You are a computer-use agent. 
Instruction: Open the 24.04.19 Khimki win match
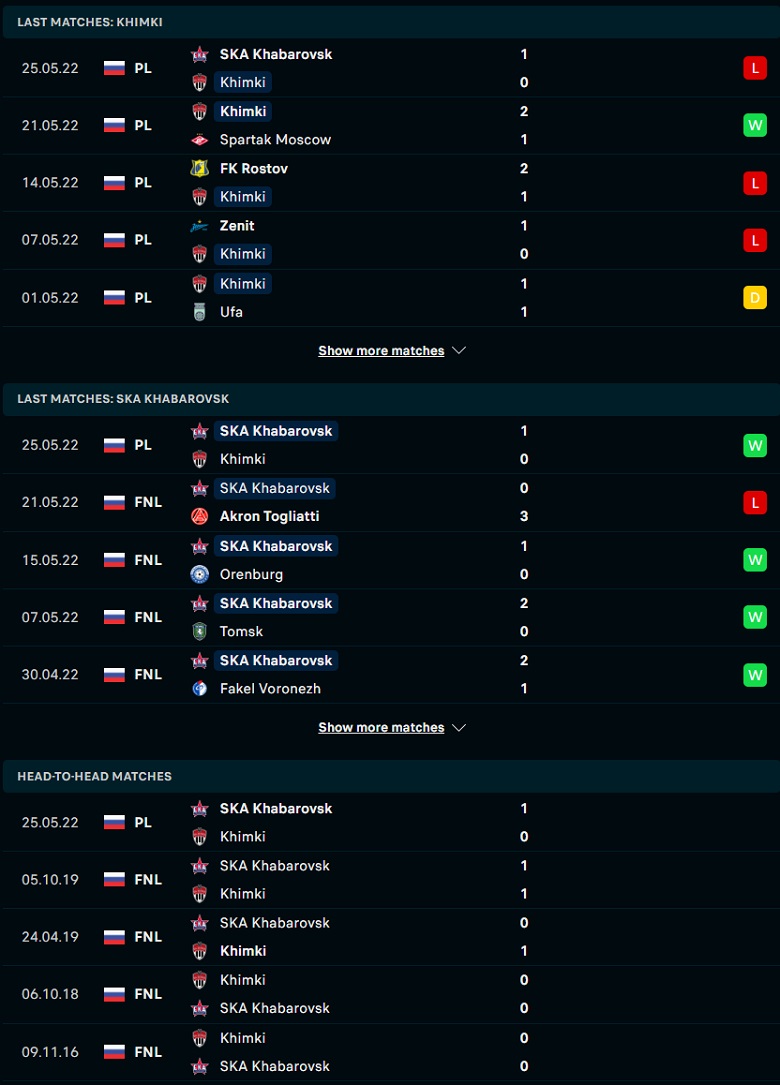(x=390, y=937)
